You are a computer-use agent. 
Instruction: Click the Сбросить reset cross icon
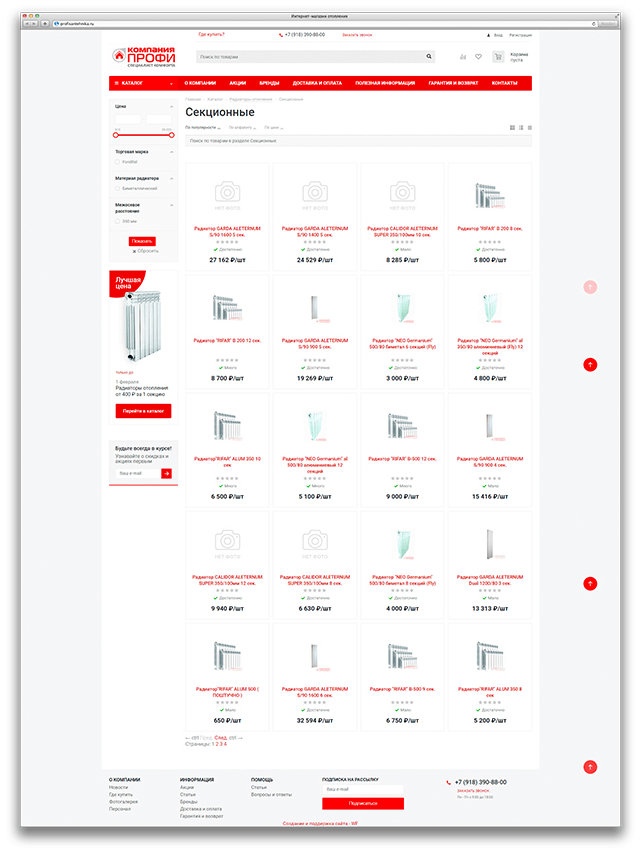coord(134,252)
